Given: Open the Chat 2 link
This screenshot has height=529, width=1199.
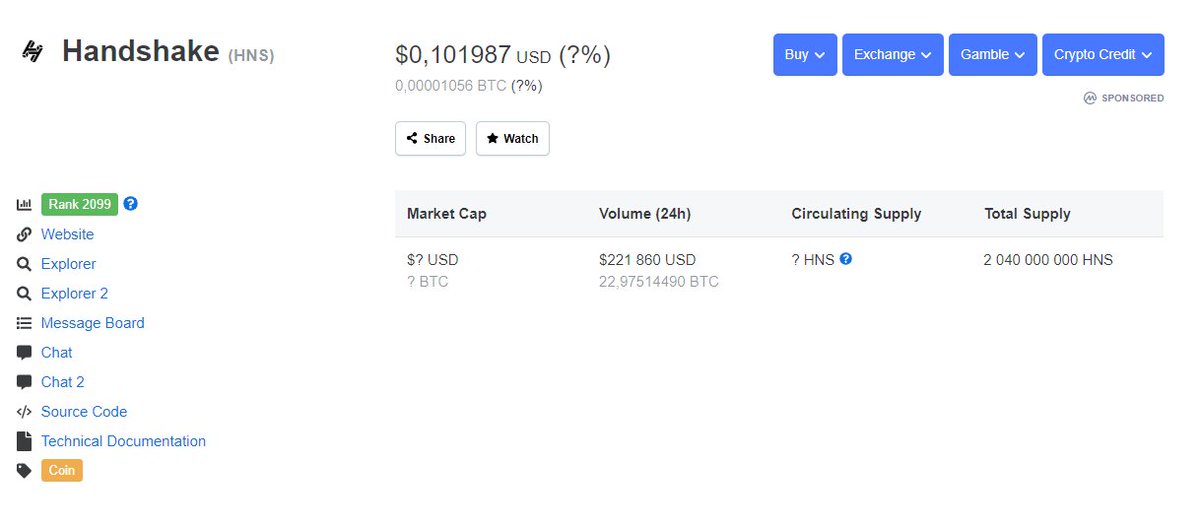Looking at the screenshot, I should pyautogui.click(x=63, y=382).
